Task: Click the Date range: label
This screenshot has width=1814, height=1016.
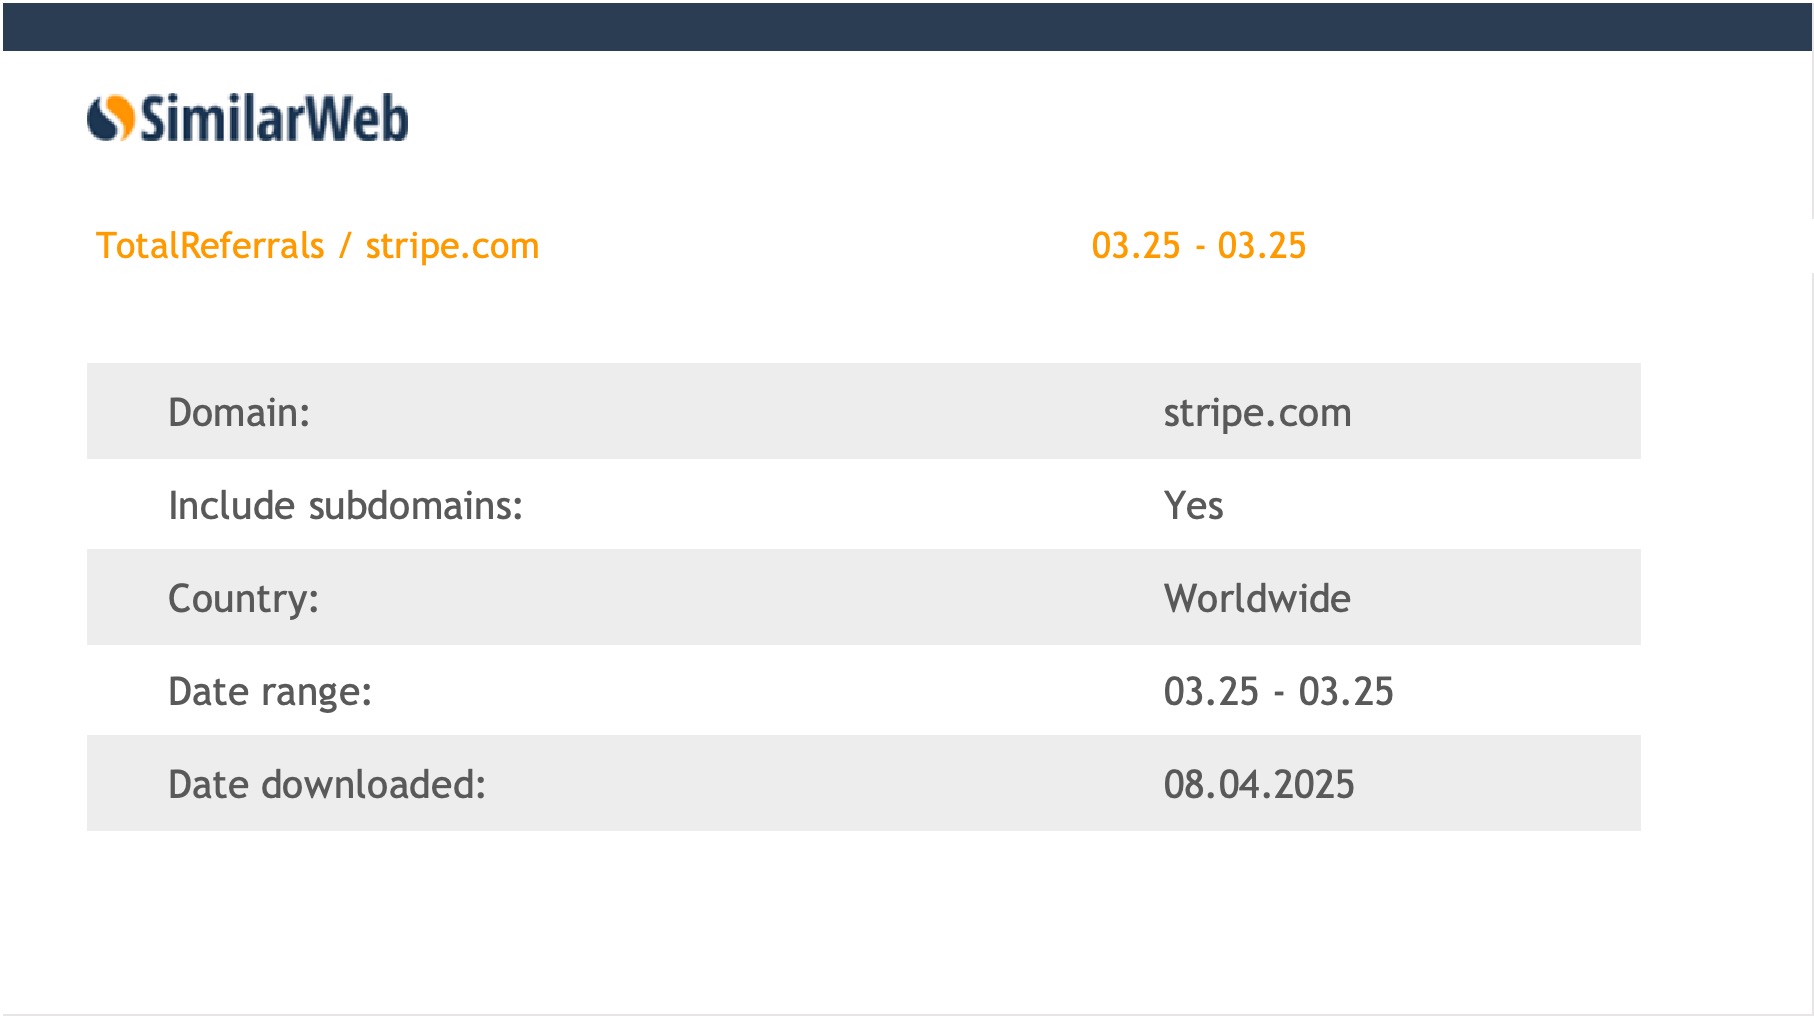Action: click(270, 692)
